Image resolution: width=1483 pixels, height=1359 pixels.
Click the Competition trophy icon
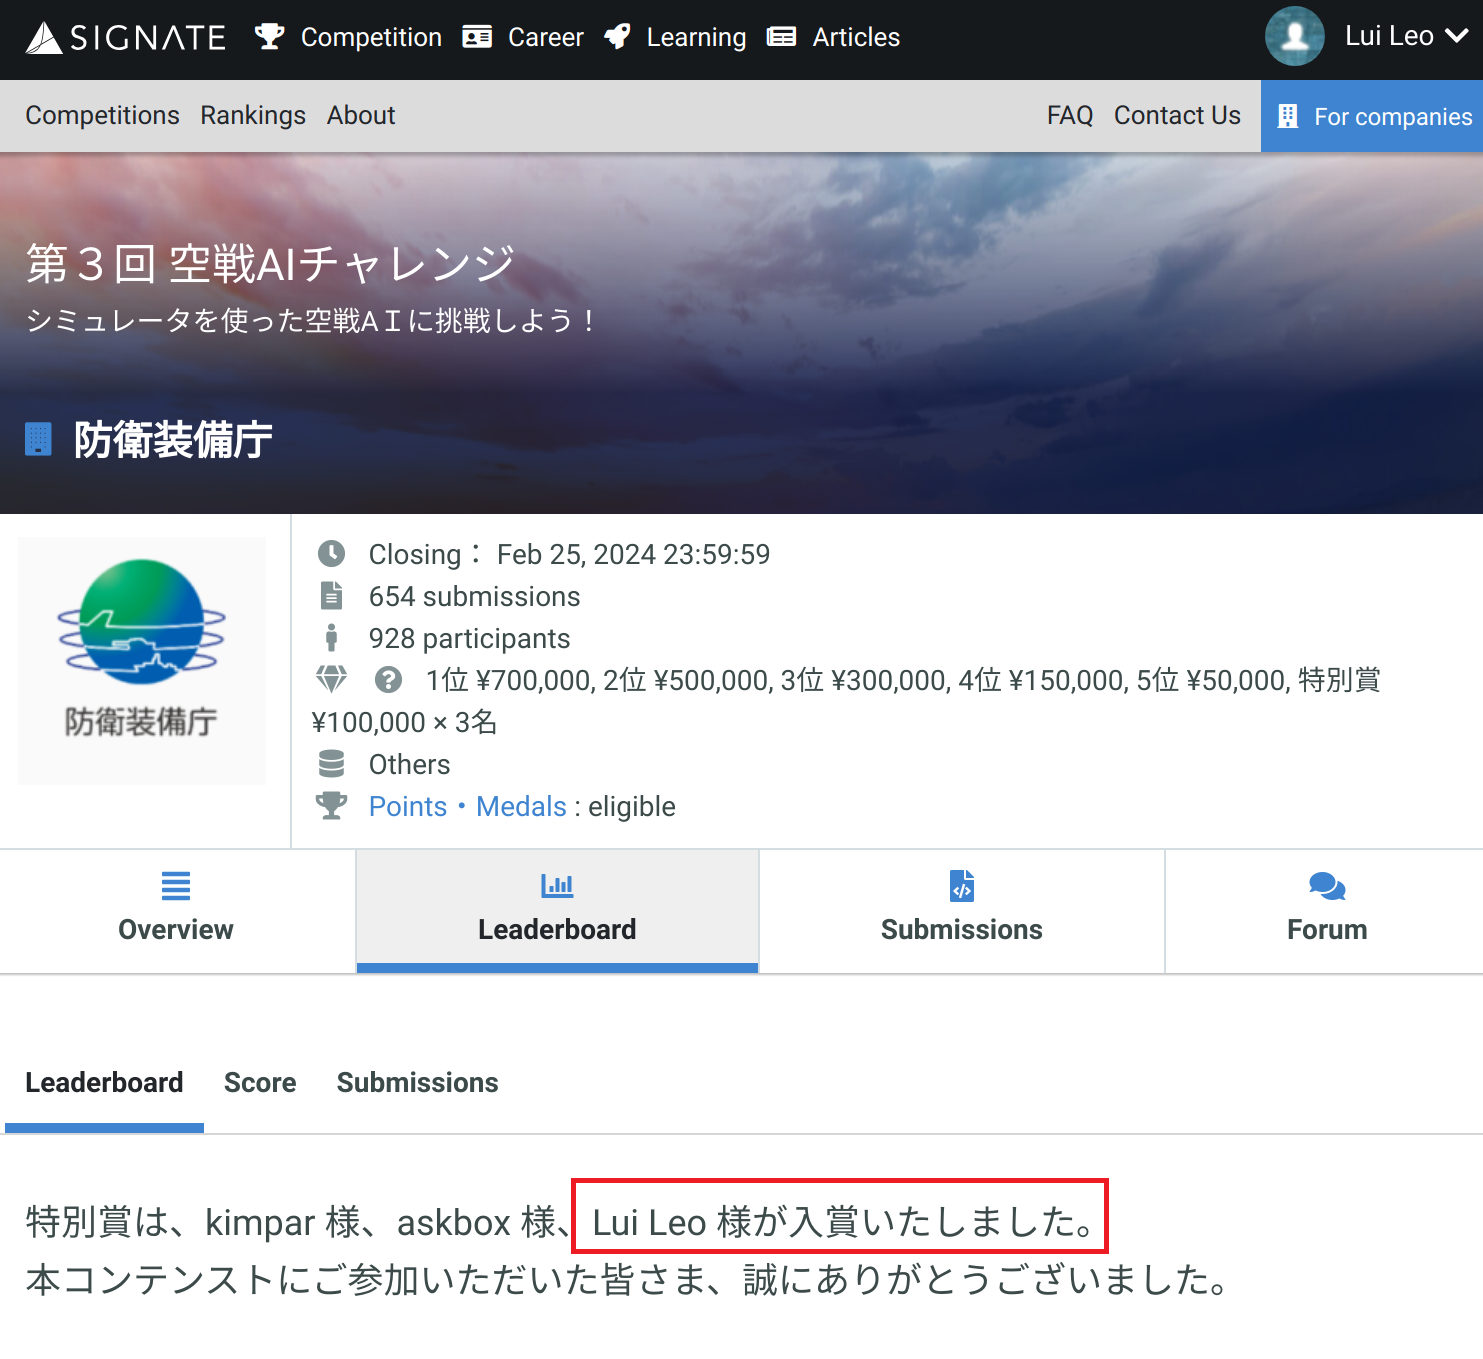point(269,37)
